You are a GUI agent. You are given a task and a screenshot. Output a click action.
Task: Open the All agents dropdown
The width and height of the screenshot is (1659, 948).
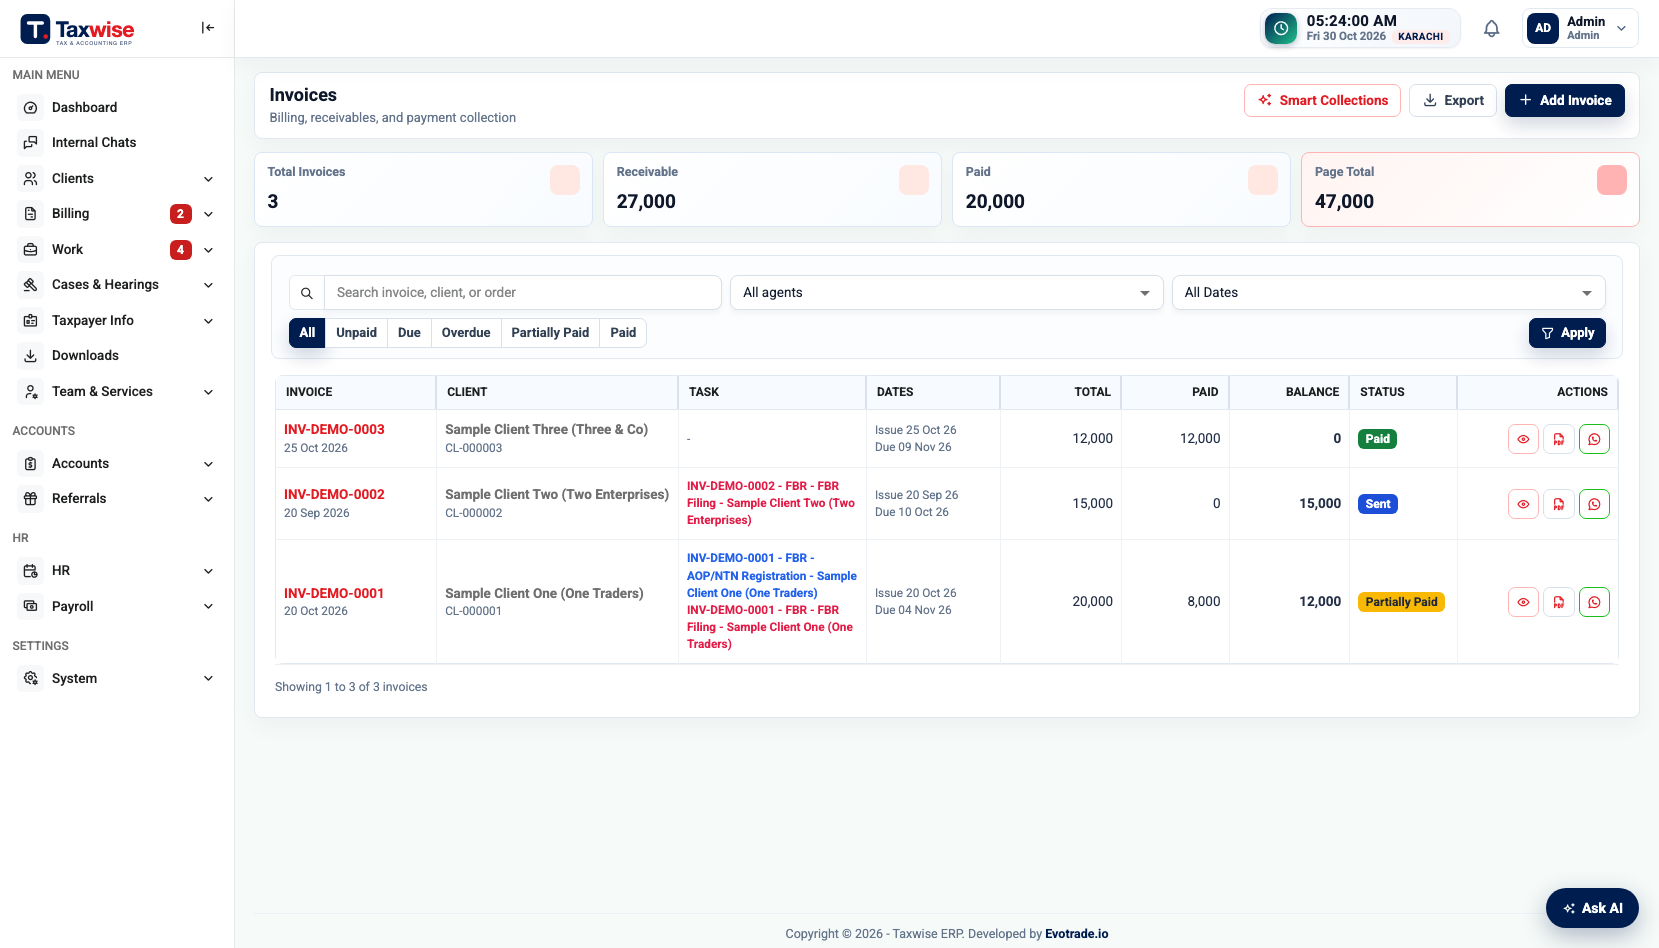946,293
